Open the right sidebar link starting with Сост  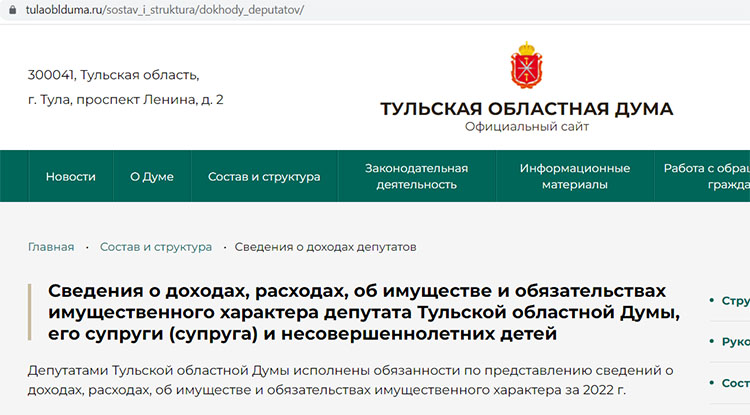(735, 383)
